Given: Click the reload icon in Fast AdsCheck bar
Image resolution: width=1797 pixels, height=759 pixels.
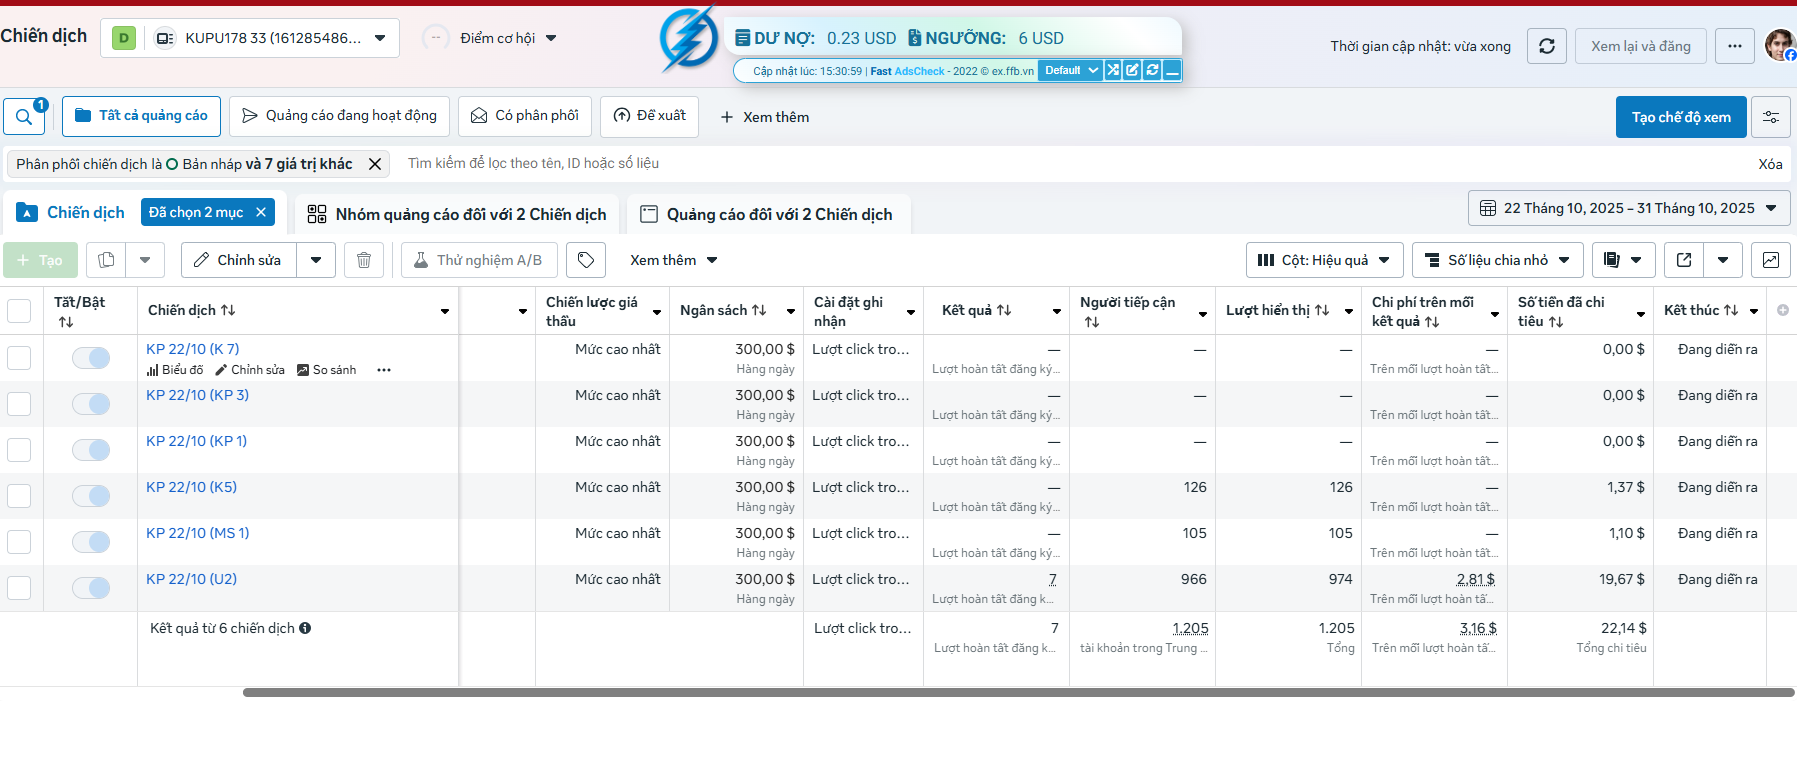Looking at the screenshot, I should [x=1152, y=70].
